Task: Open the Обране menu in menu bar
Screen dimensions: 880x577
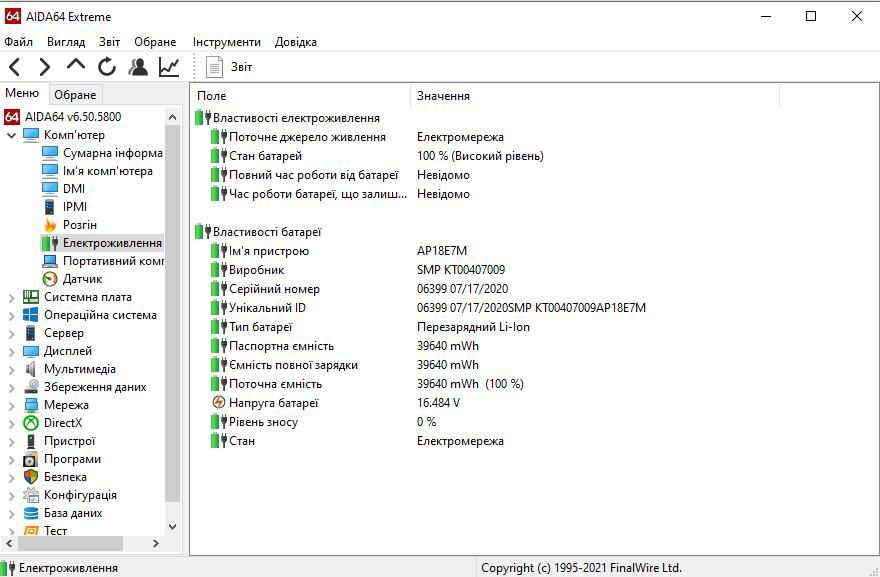Action: (x=155, y=42)
